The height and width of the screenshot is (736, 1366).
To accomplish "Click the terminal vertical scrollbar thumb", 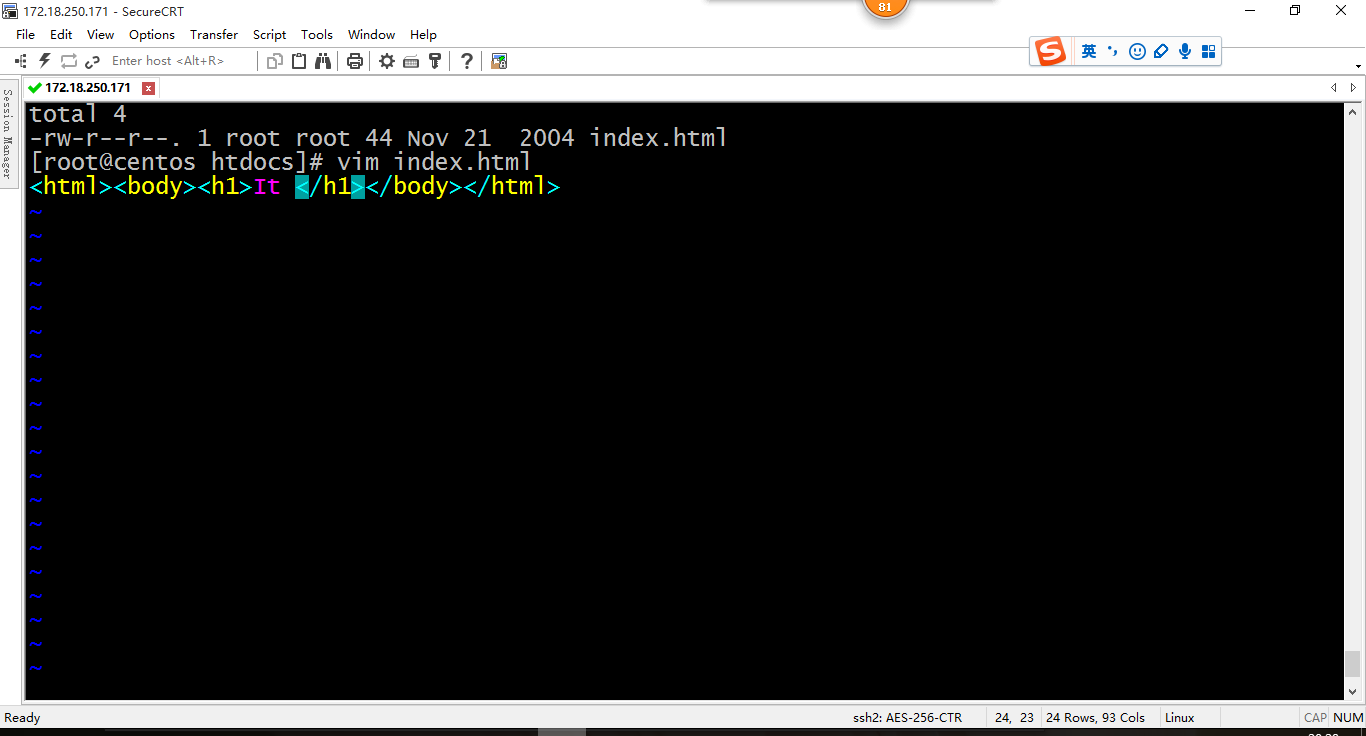I will point(1352,664).
